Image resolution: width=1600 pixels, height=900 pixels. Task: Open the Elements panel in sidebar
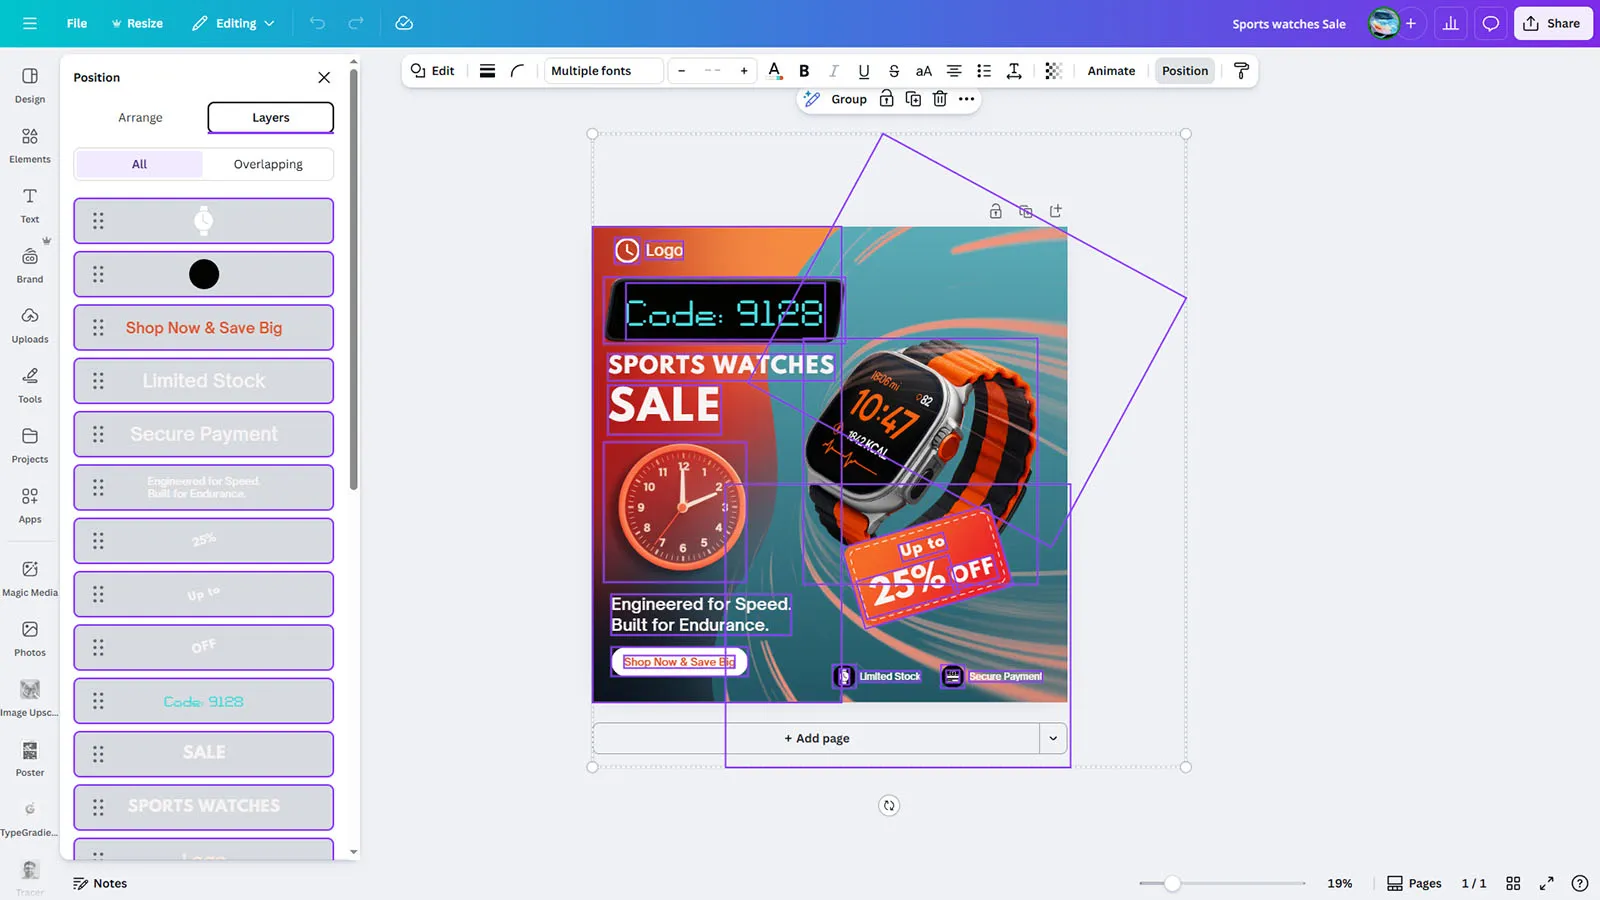pyautogui.click(x=30, y=145)
